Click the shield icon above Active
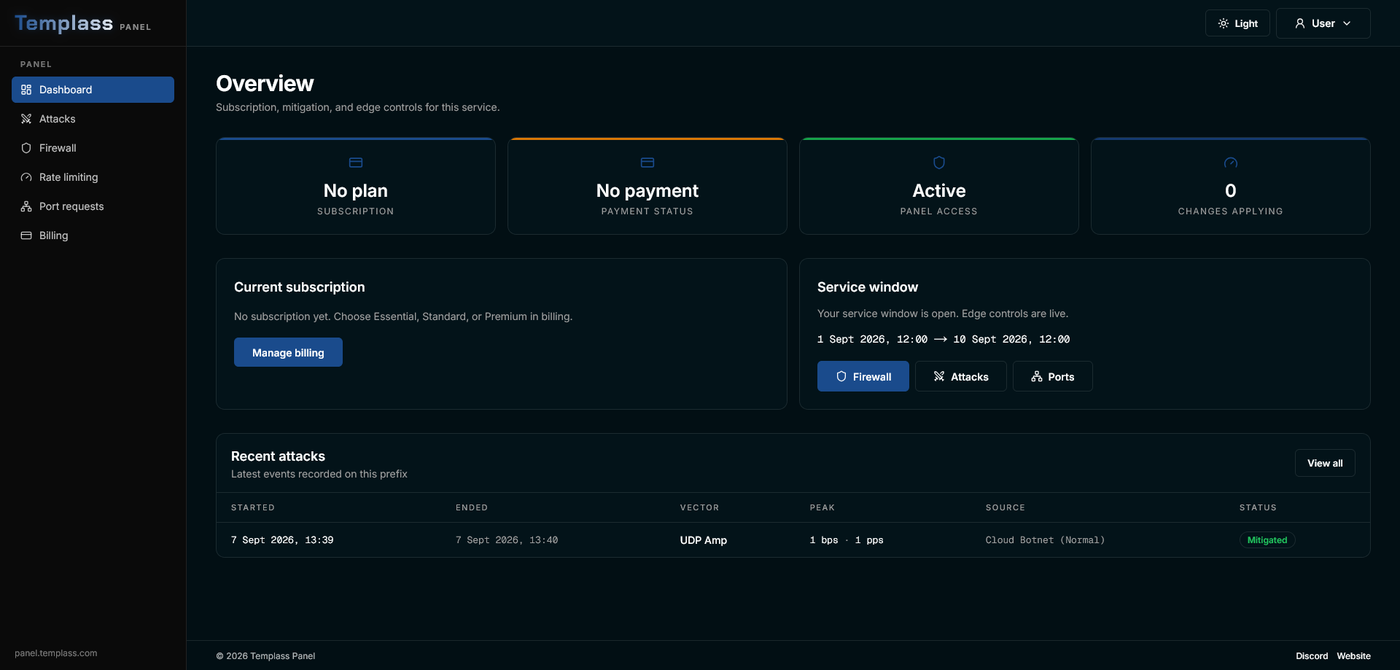 point(939,162)
